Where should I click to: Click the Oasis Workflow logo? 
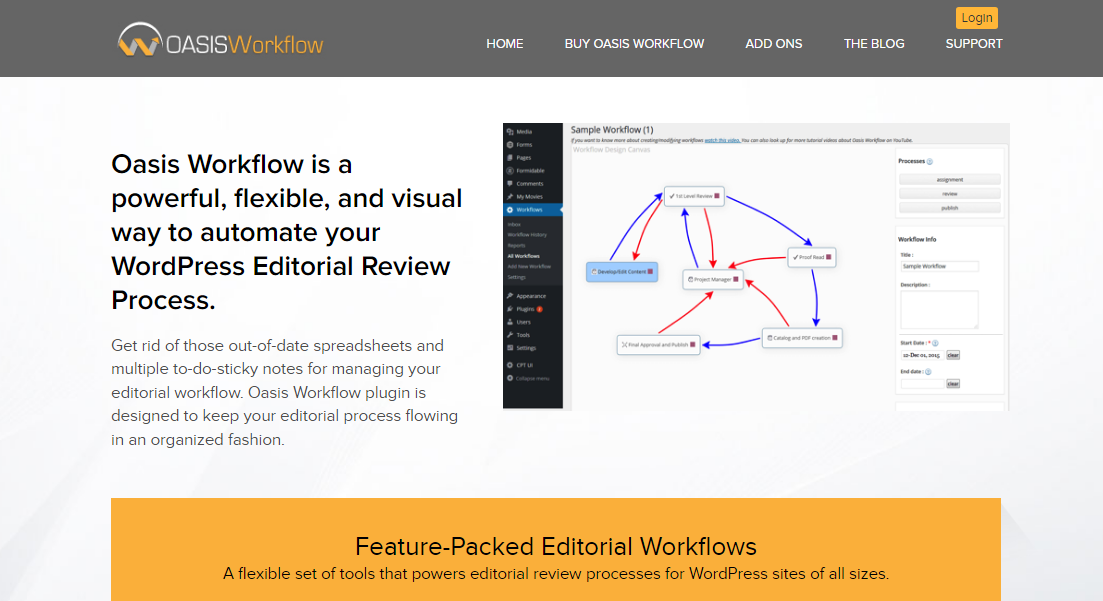220,39
